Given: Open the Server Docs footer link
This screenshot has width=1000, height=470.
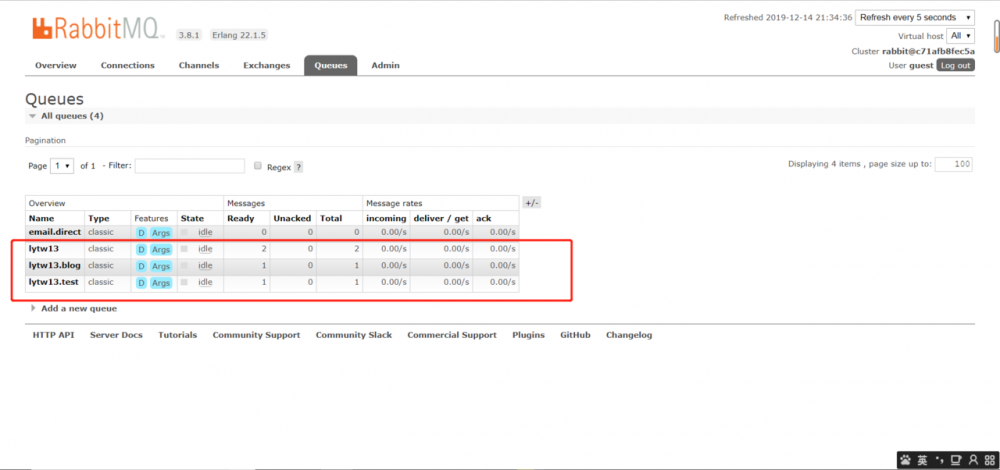Looking at the screenshot, I should pos(116,335).
